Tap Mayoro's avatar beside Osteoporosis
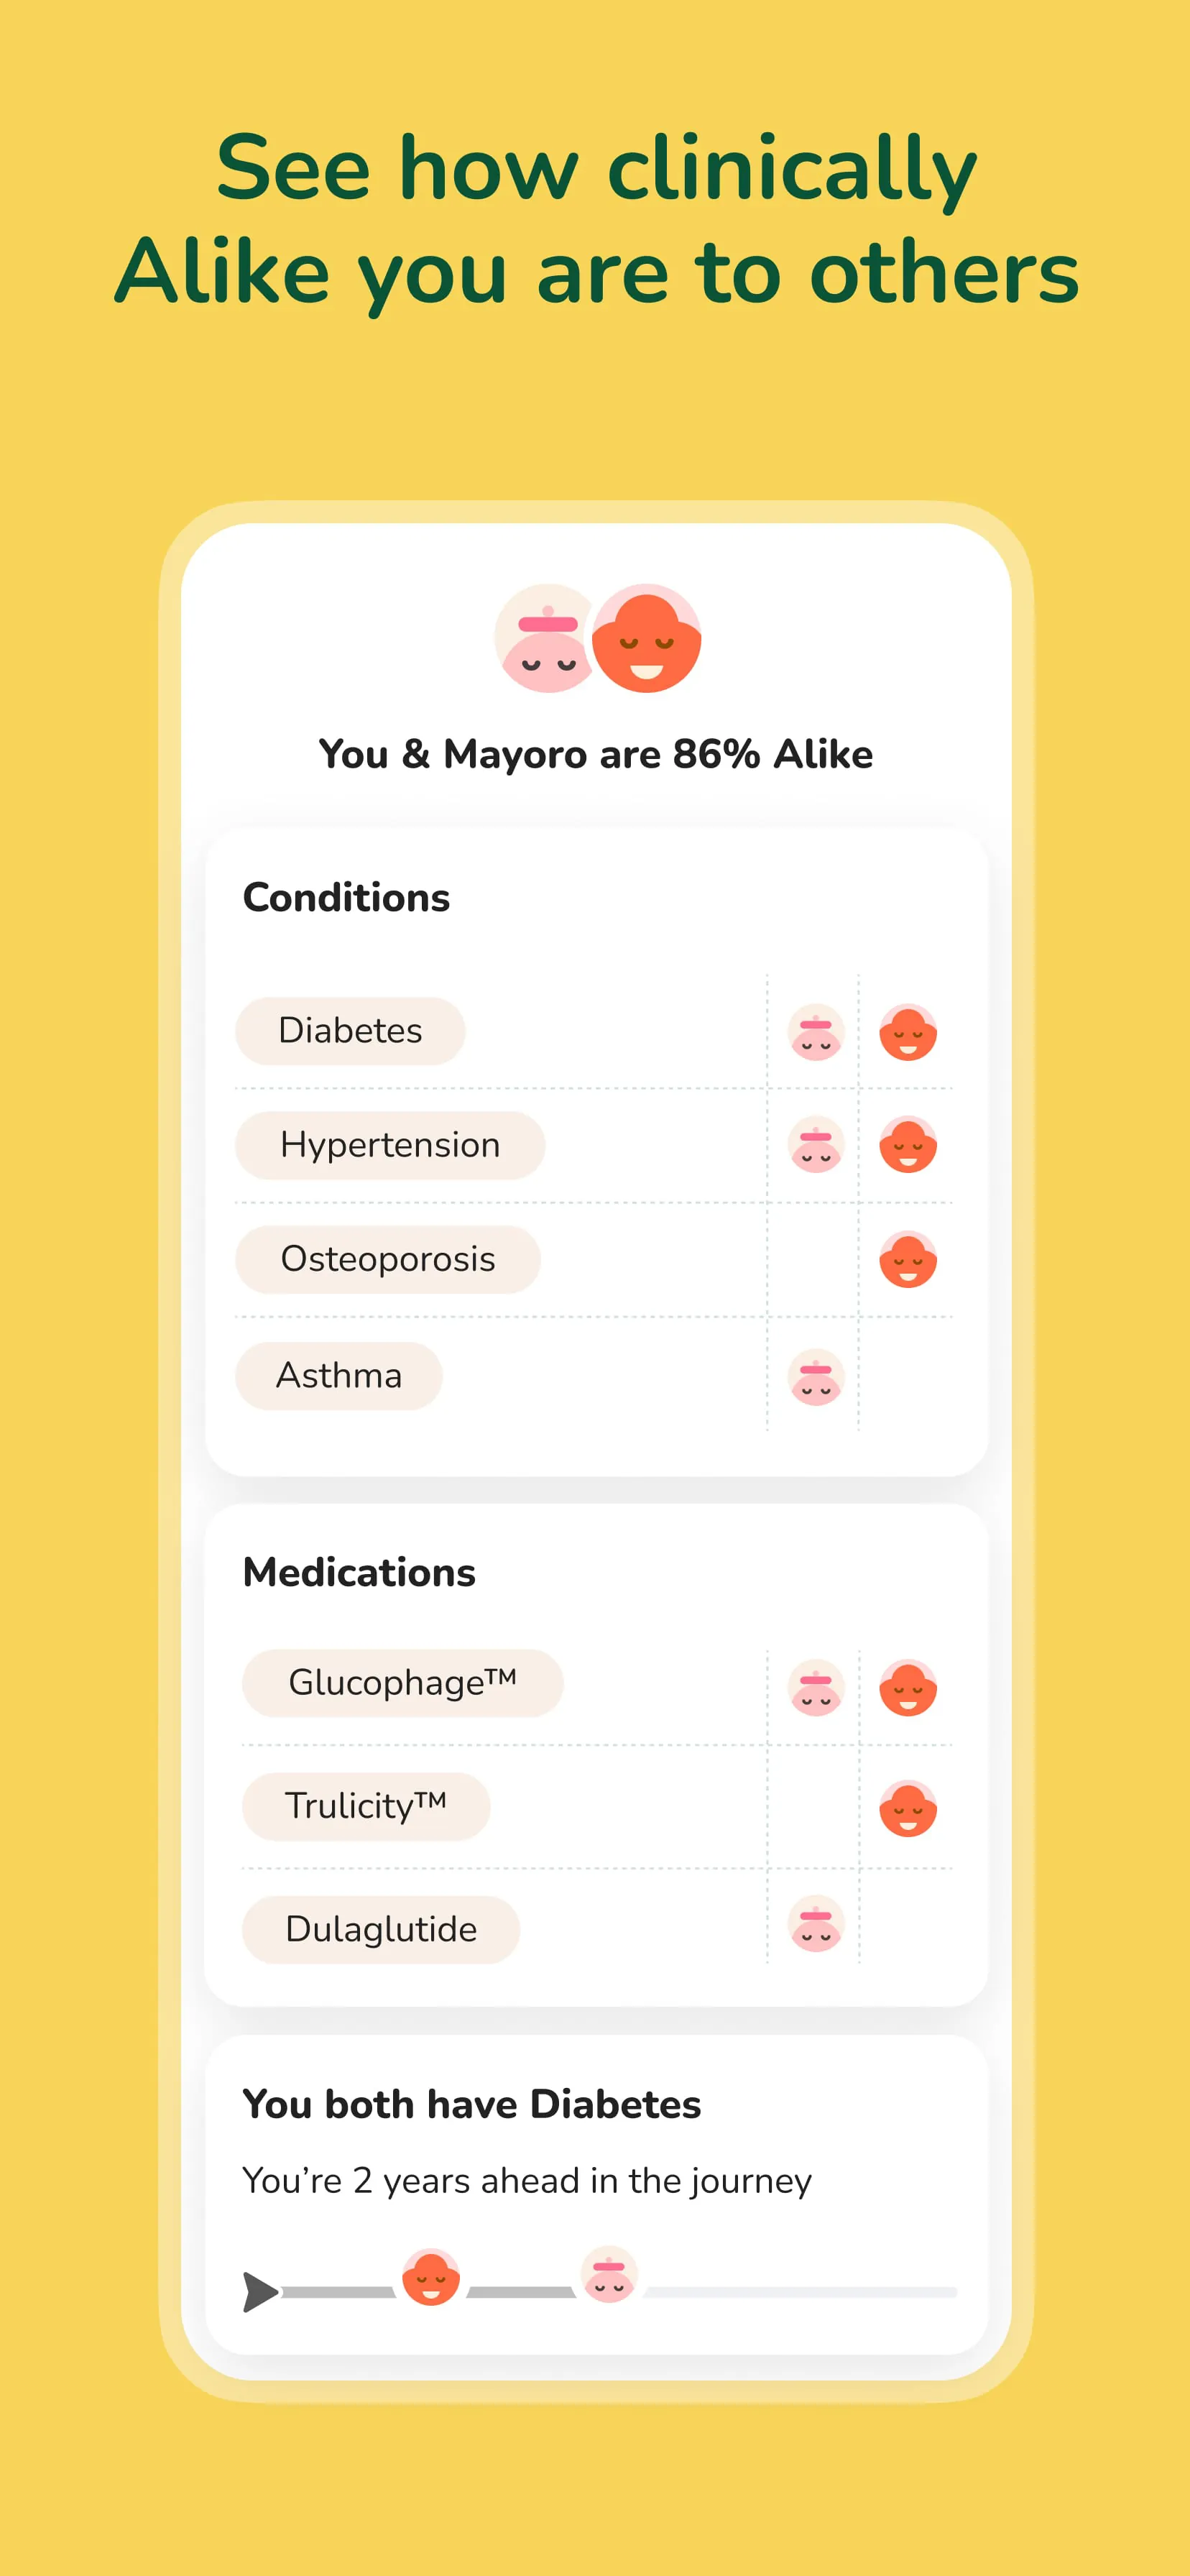This screenshot has height=2576, width=1190. pyautogui.click(x=908, y=1261)
